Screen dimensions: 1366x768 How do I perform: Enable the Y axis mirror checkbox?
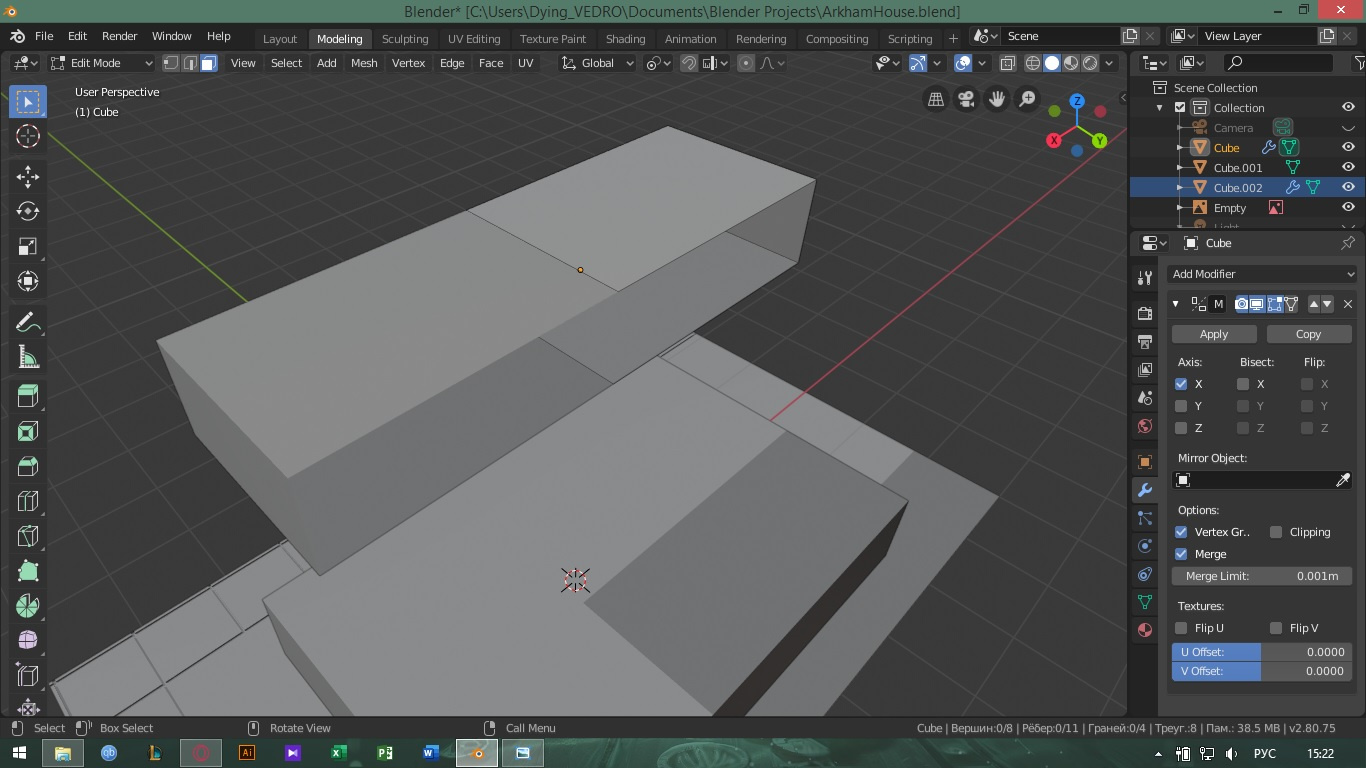(1181, 406)
